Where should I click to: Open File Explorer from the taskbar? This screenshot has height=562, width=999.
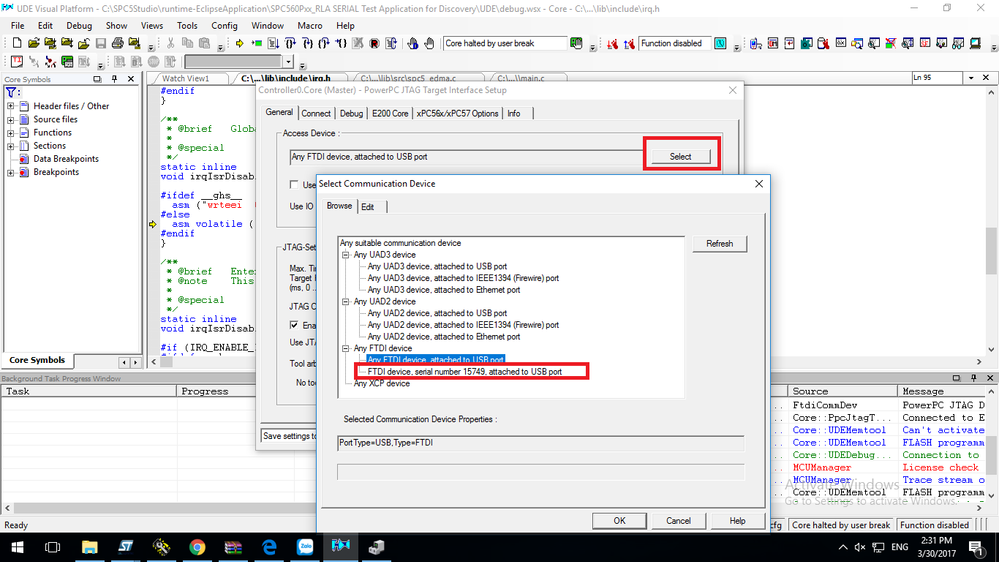(89, 547)
